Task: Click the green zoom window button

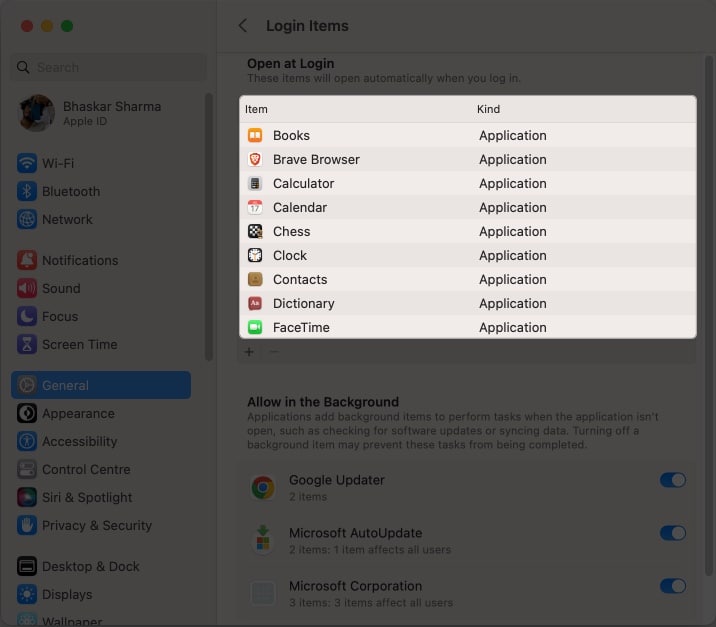Action: pos(67,26)
